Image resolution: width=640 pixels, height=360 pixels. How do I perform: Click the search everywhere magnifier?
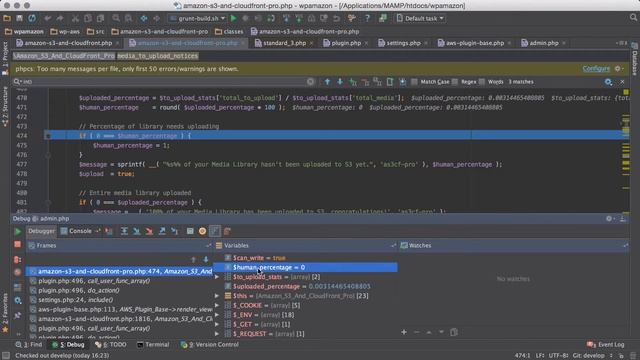tap(633, 18)
